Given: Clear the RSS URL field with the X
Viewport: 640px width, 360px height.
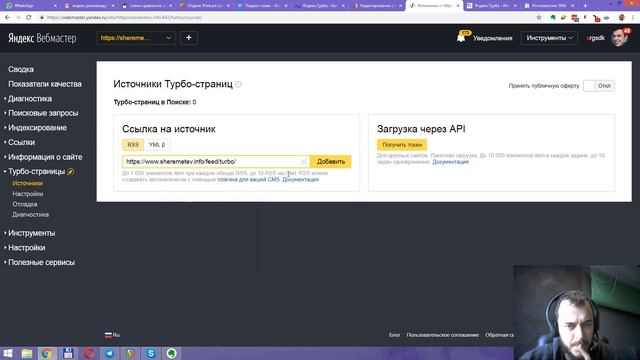Looking at the screenshot, I should click(x=304, y=162).
